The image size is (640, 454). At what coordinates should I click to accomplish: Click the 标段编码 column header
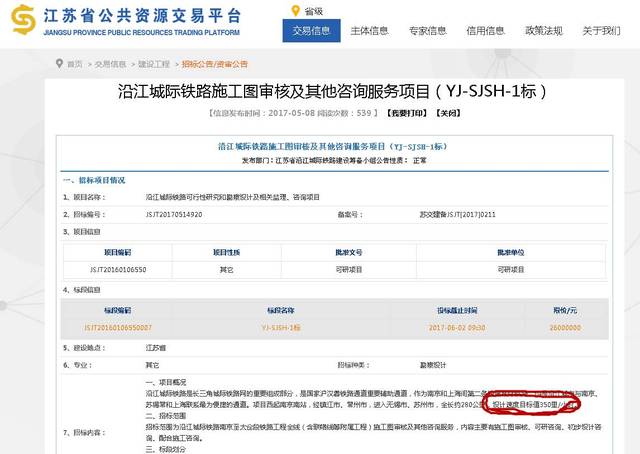(118, 311)
